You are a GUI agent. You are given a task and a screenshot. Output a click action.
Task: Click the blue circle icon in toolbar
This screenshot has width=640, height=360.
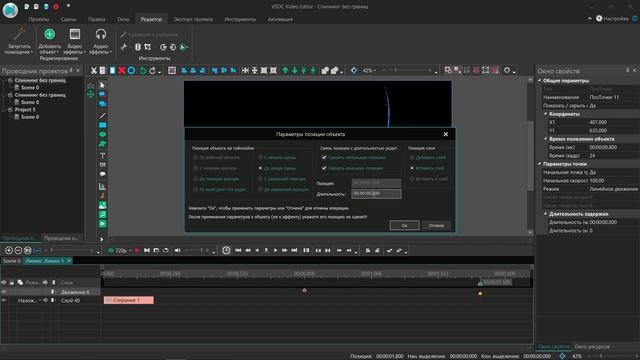click(x=131, y=71)
